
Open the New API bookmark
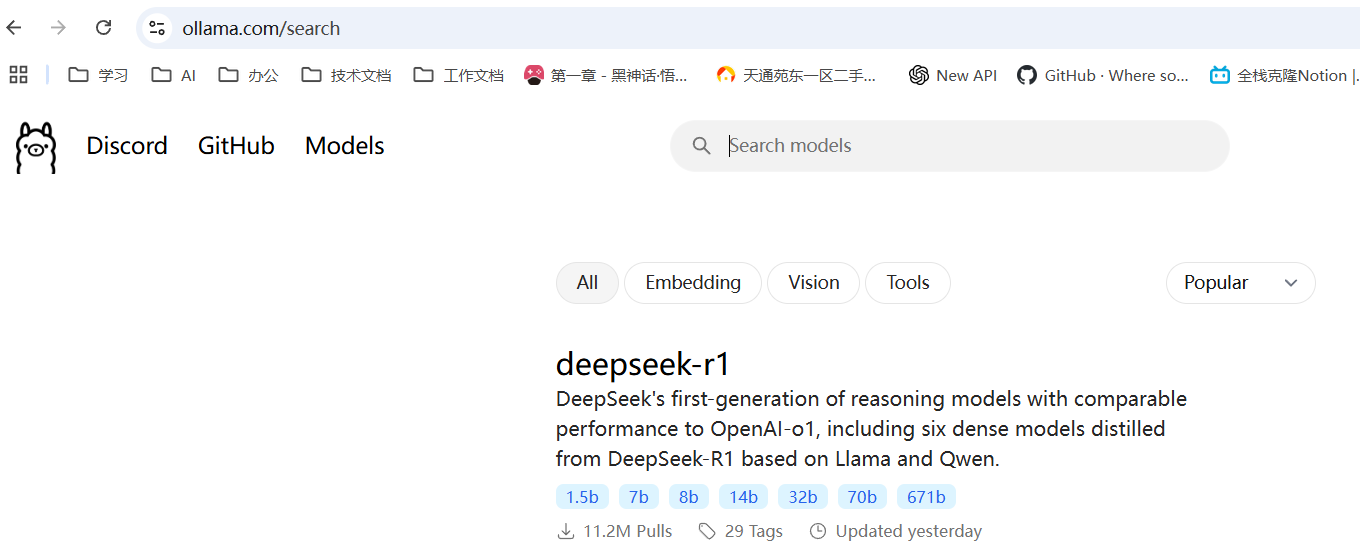coord(953,75)
